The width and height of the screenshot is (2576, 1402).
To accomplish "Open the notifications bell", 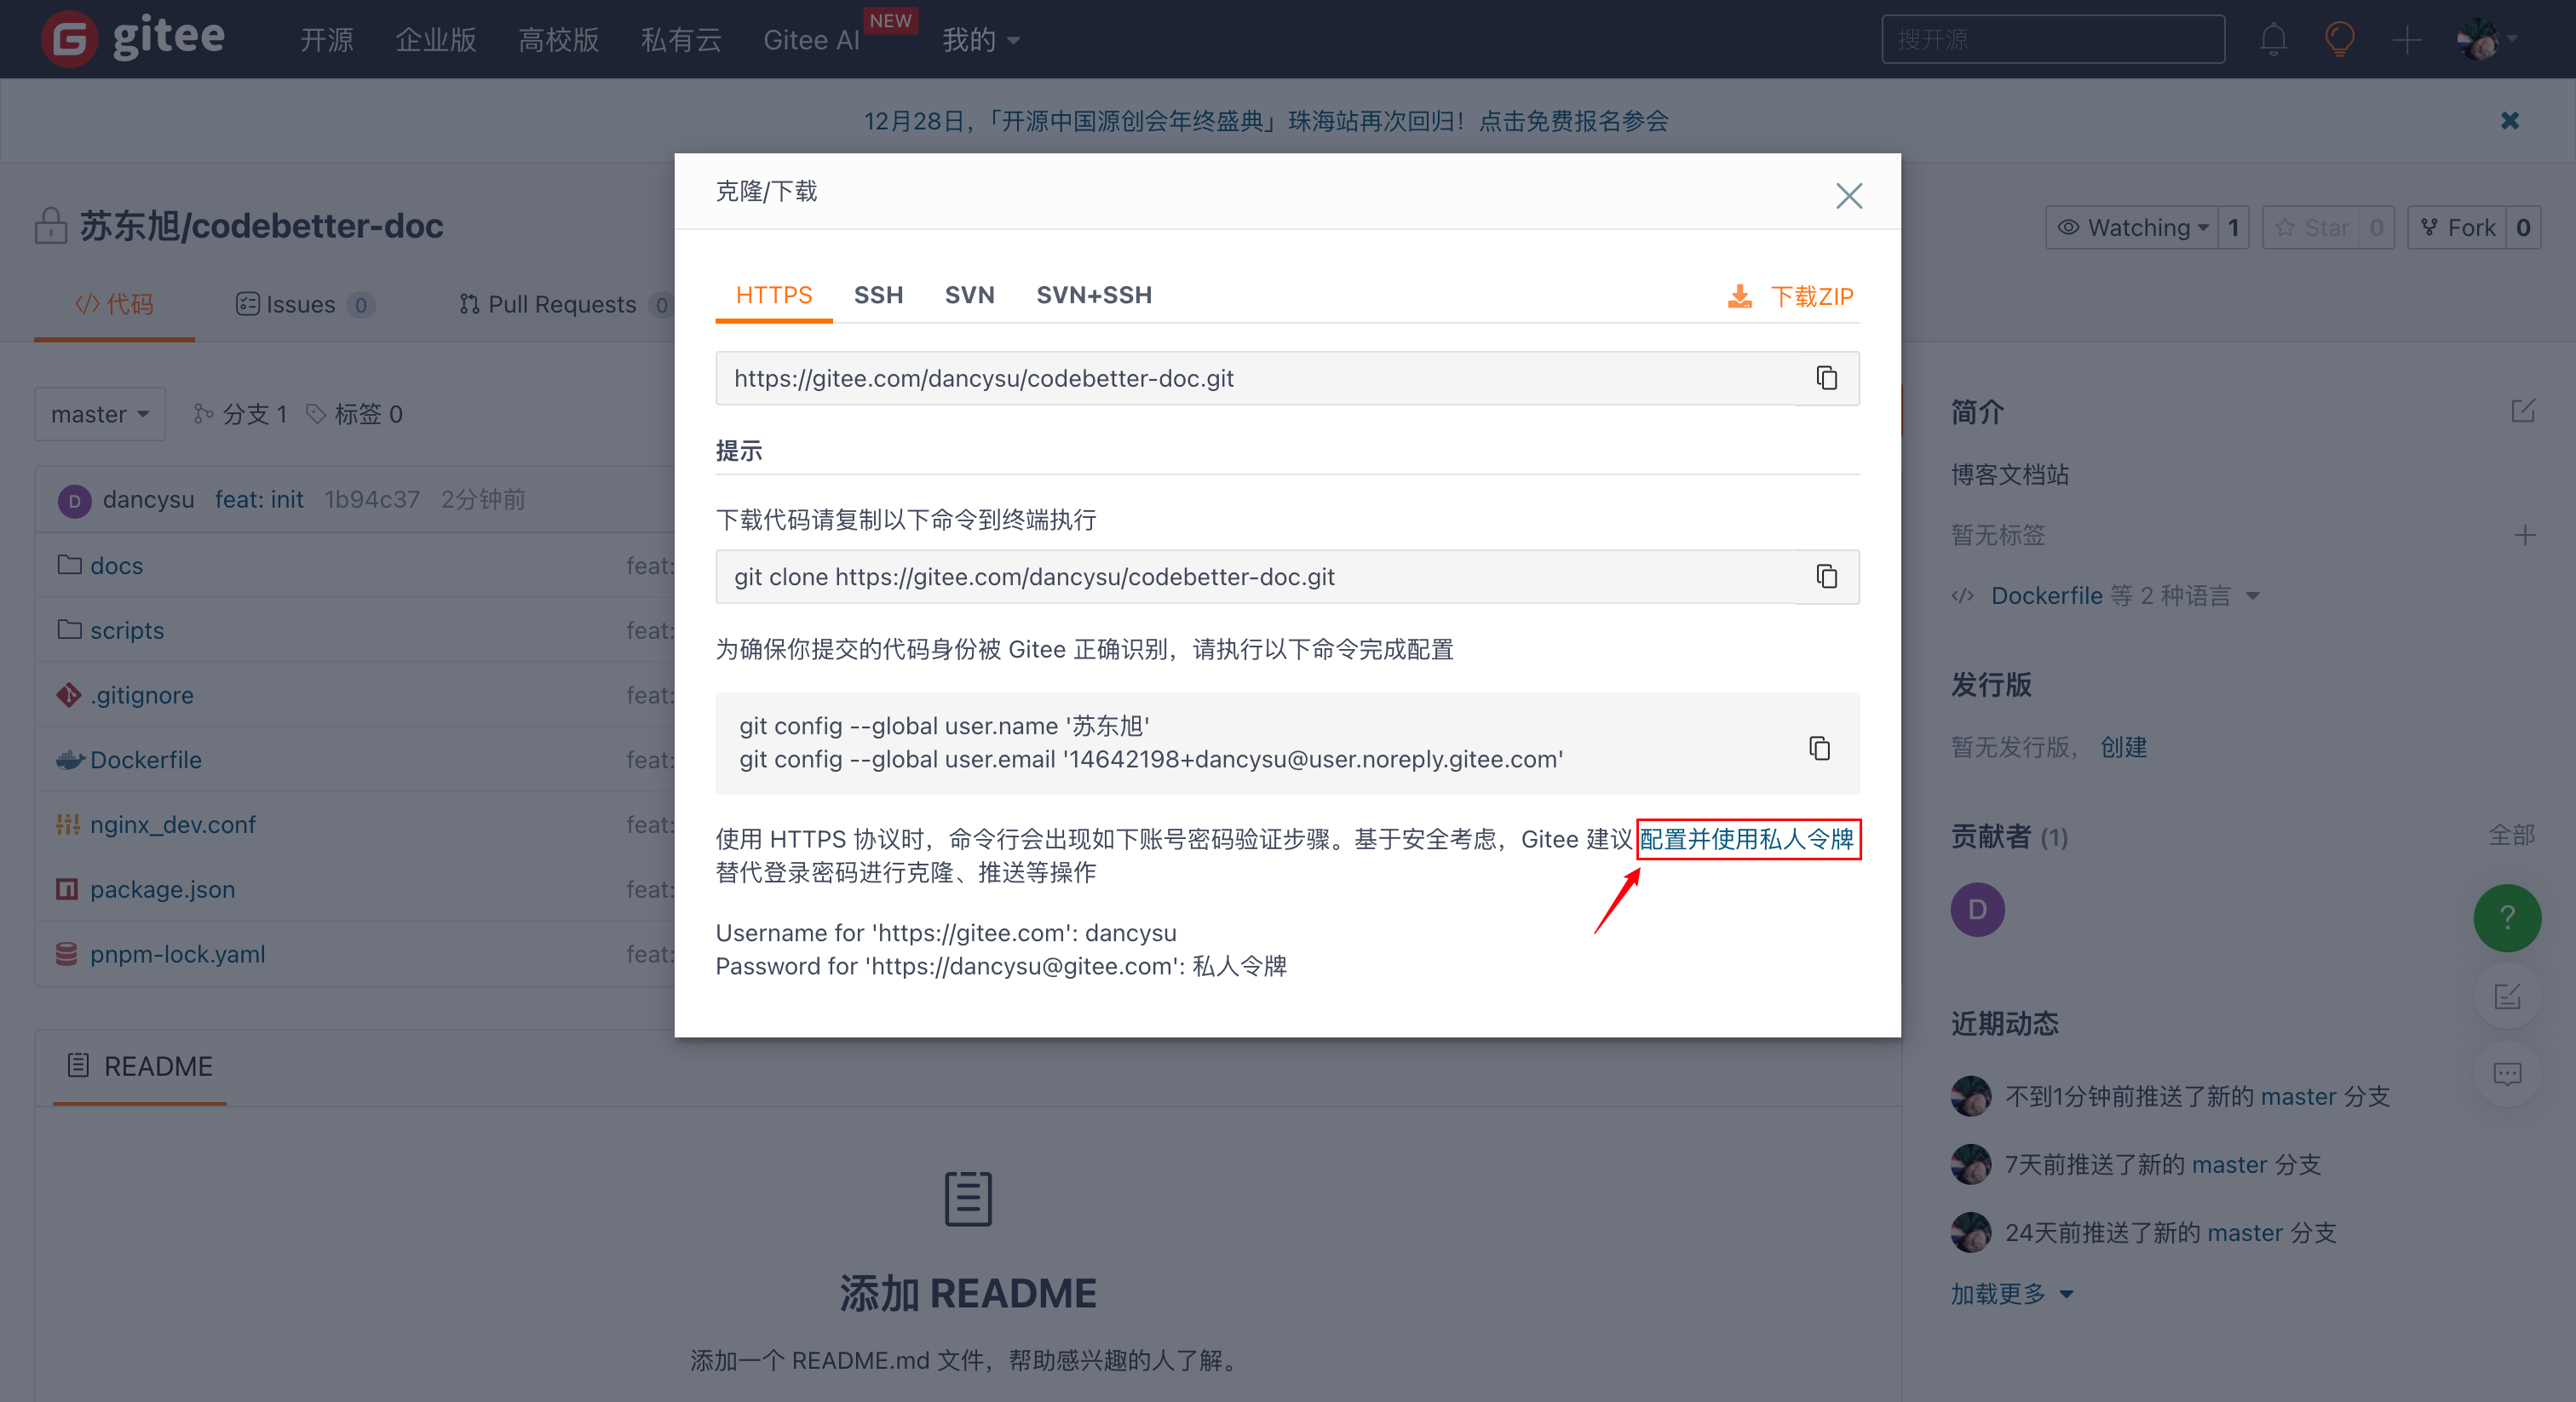I will click(2273, 40).
